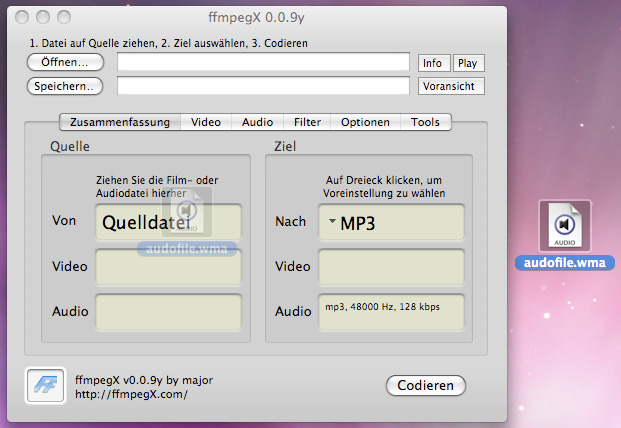Viewport: 621px width, 428px height.
Task: Go to the Tools tab
Action: (x=425, y=122)
